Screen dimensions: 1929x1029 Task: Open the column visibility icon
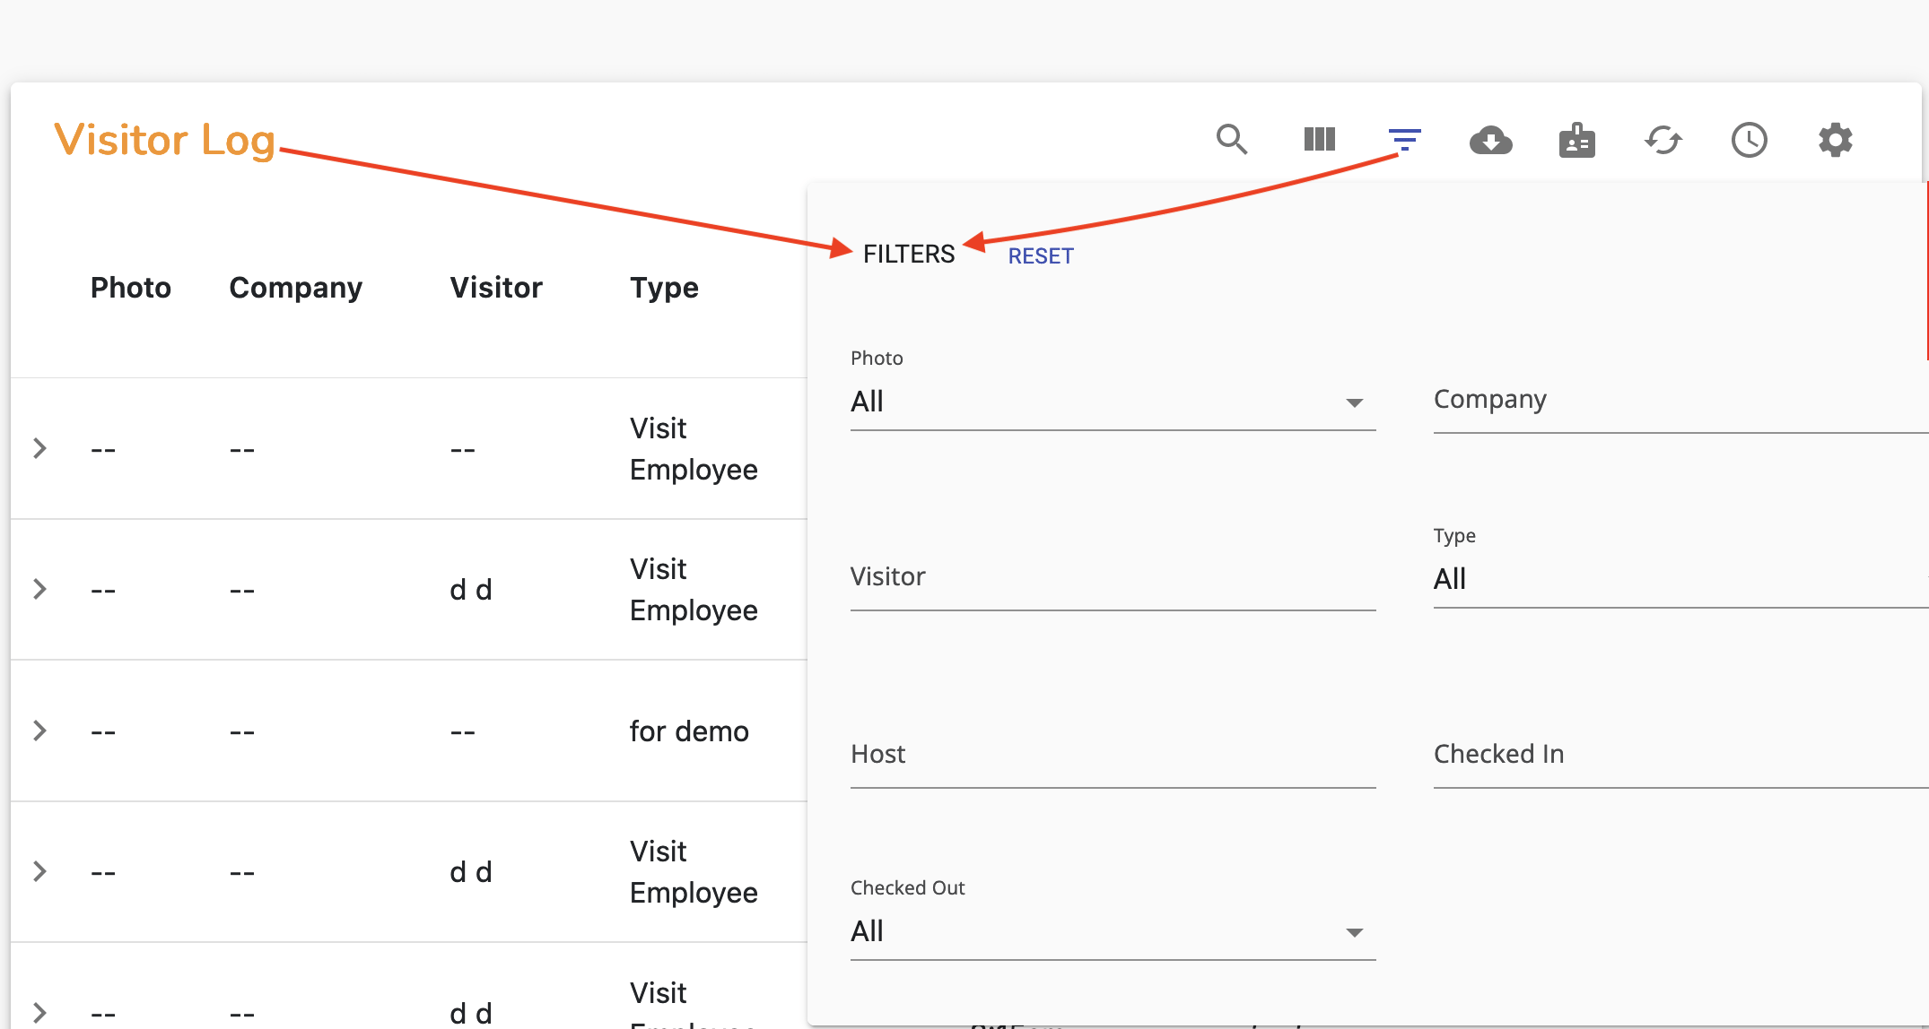[1318, 139]
